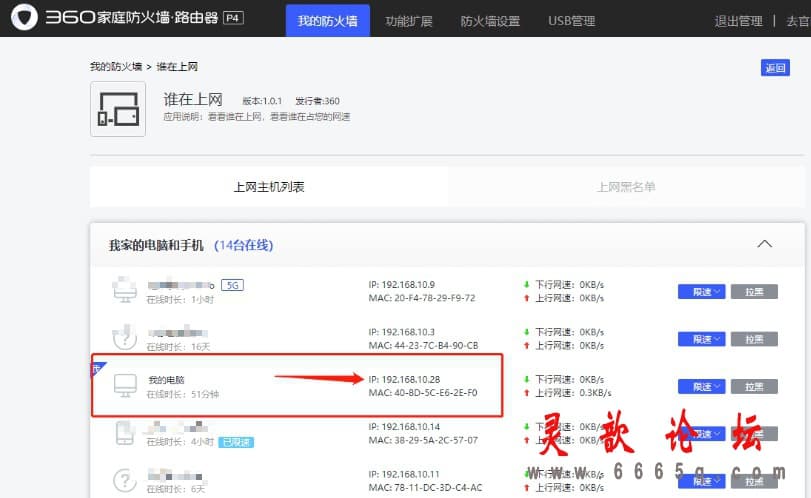Click the phone icon for 192.168.10.14
The height and width of the screenshot is (498, 811).
coord(125,433)
